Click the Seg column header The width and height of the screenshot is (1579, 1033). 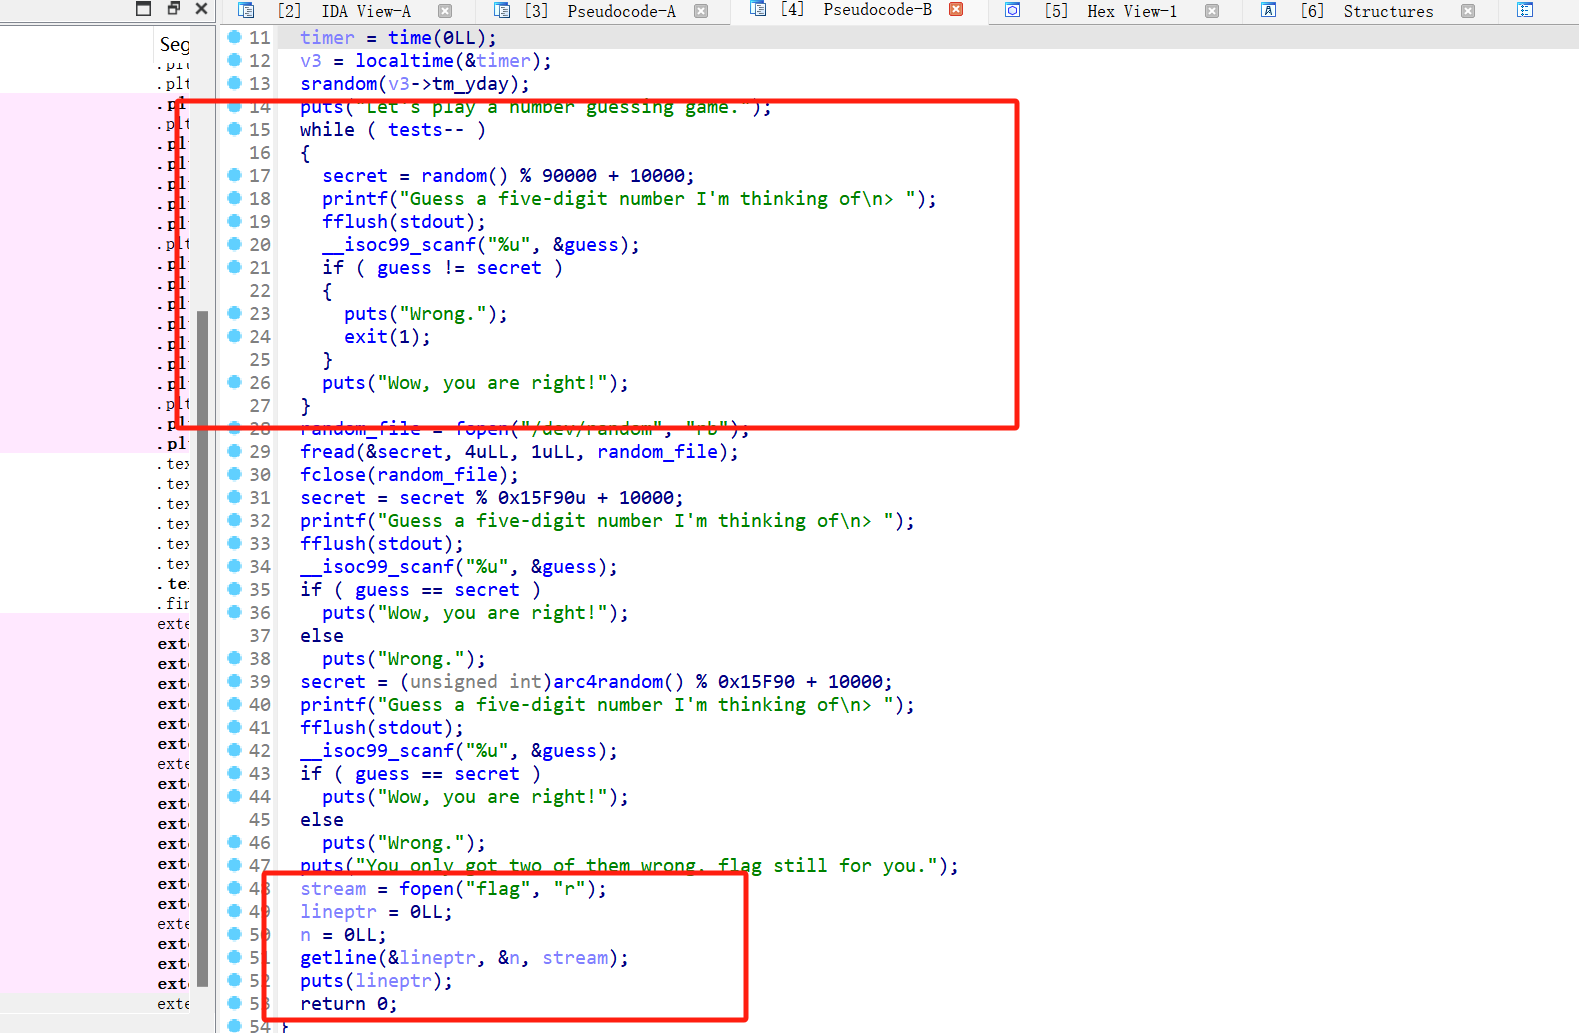173,44
